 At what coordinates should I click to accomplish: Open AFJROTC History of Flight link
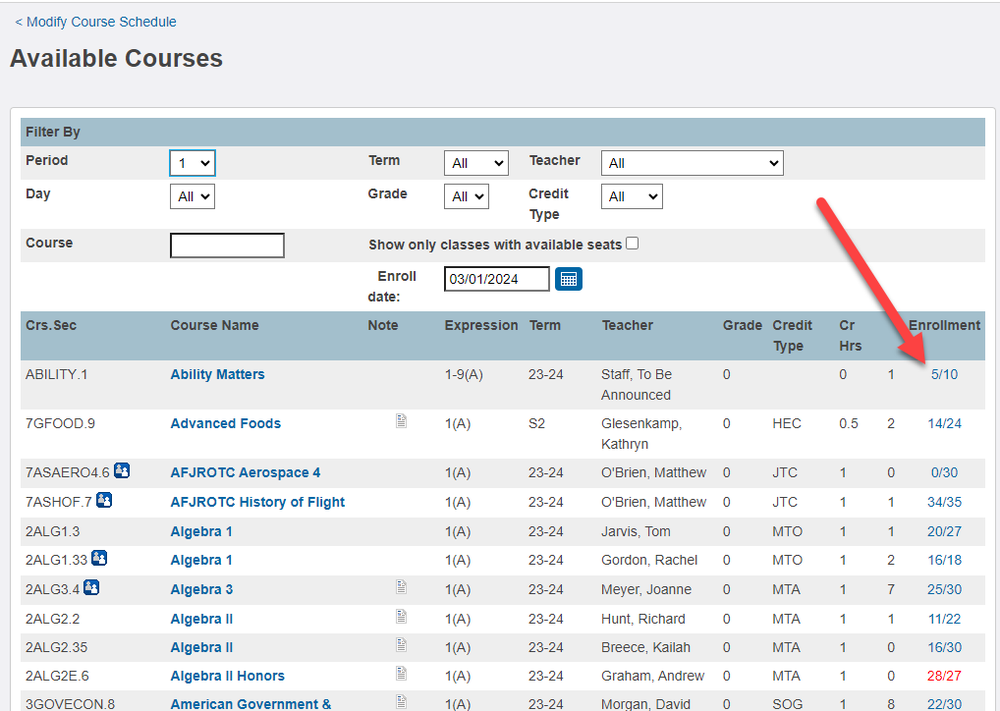point(258,502)
